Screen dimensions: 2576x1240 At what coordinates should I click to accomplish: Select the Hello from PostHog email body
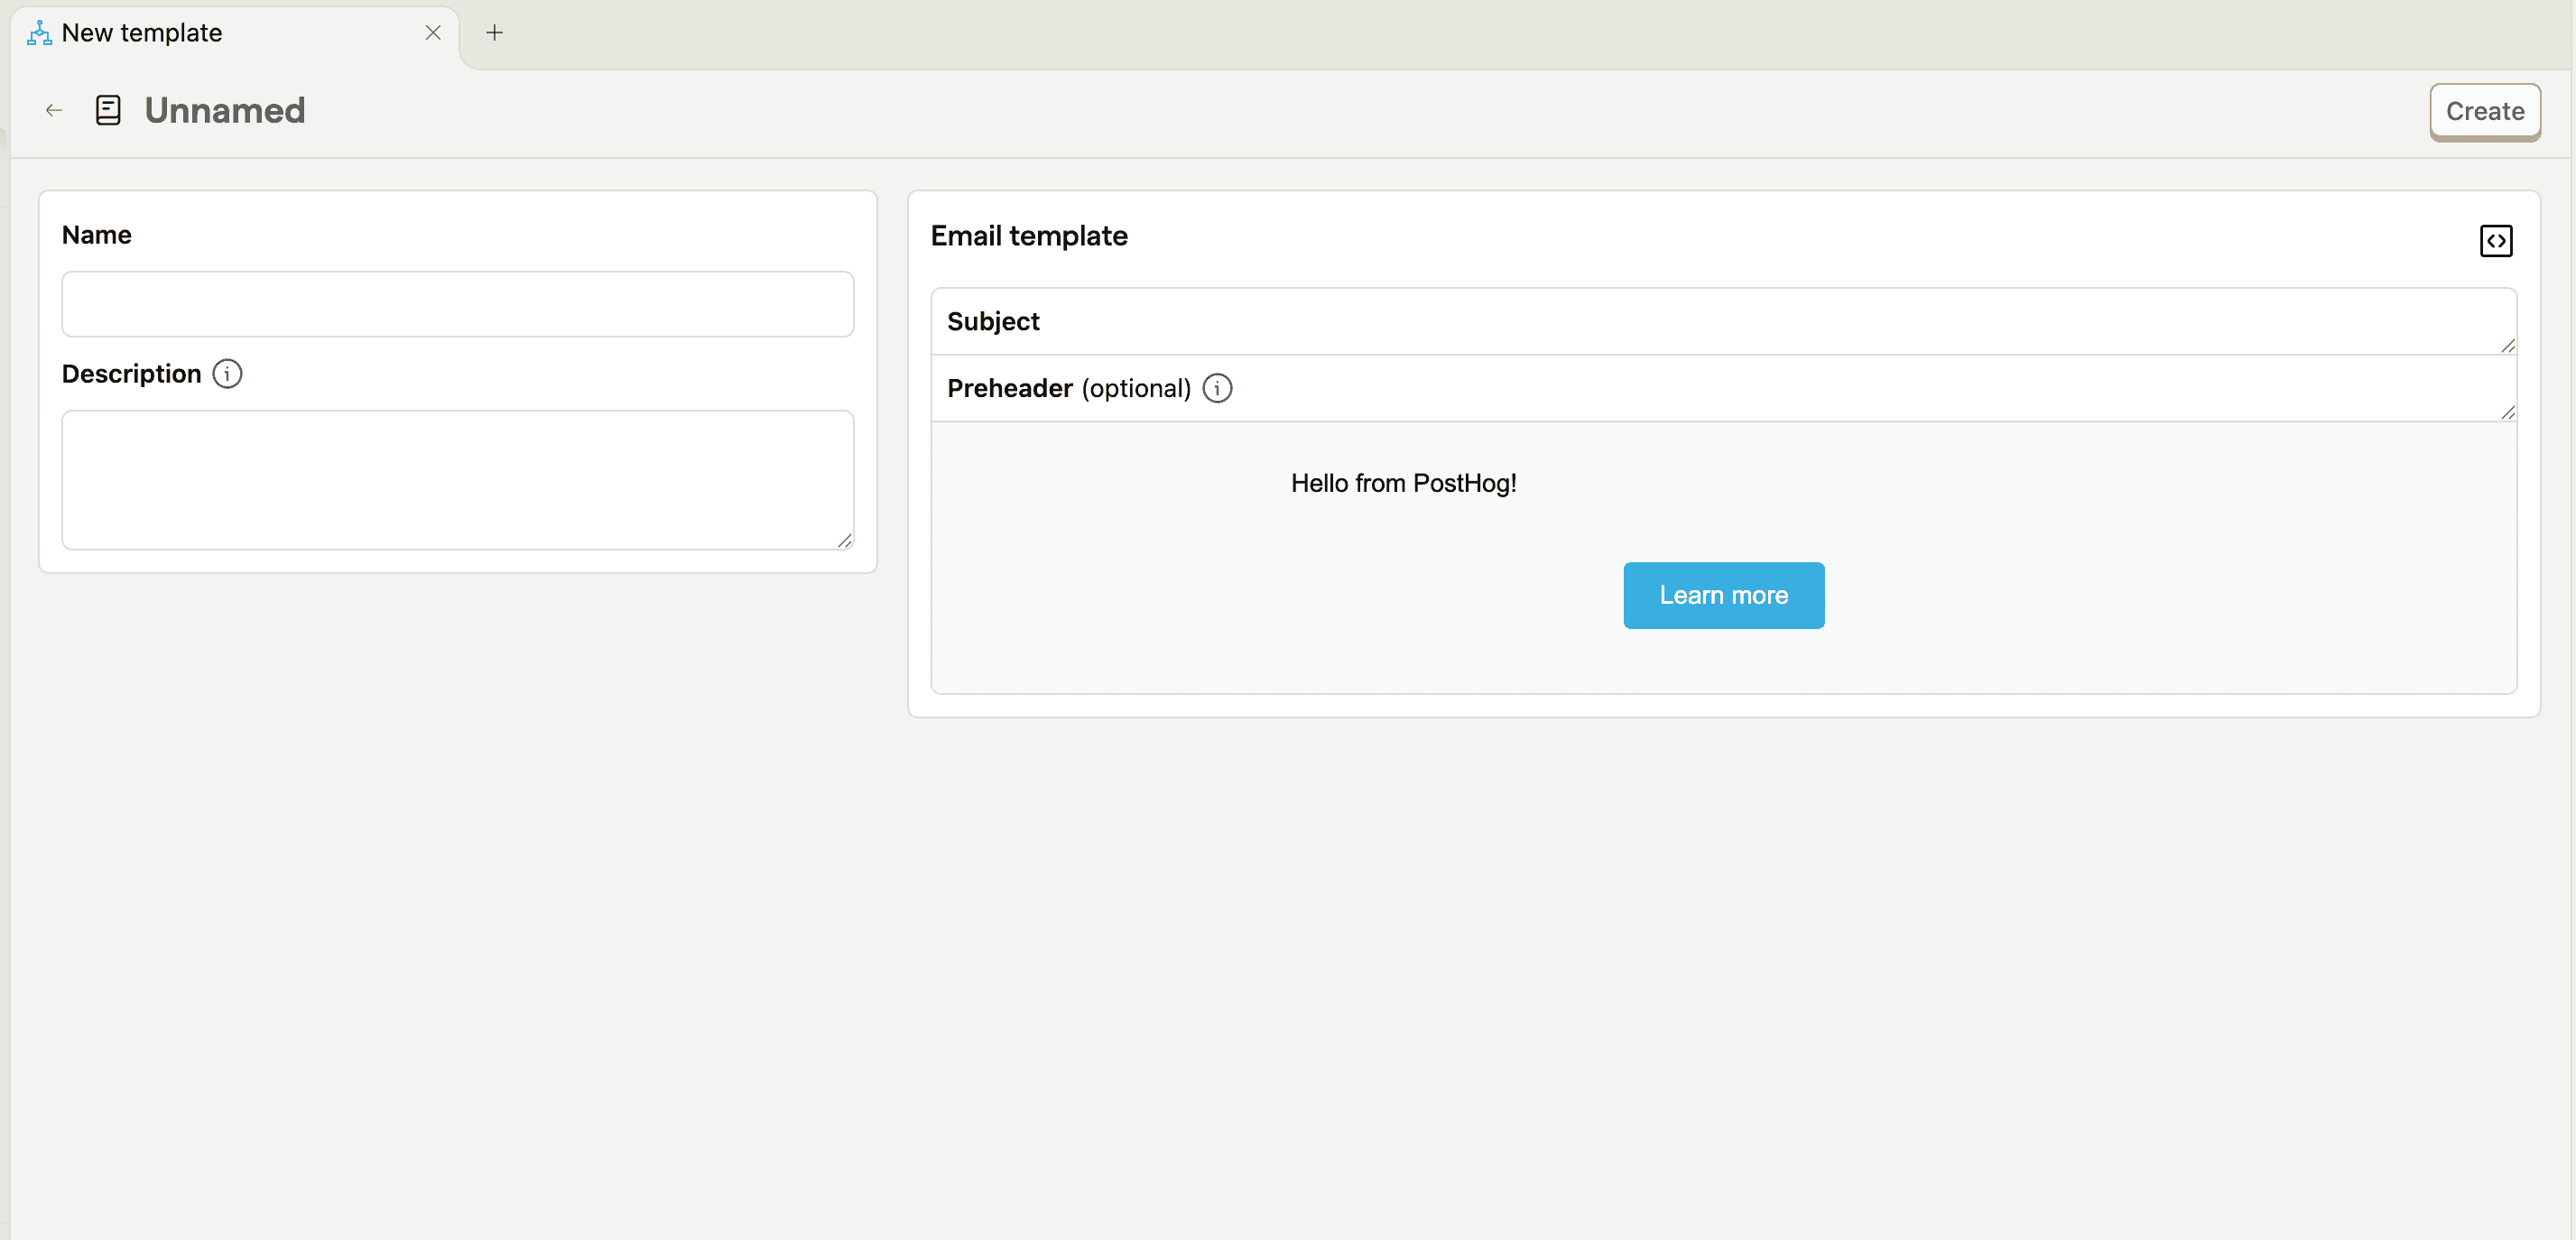click(x=1404, y=483)
